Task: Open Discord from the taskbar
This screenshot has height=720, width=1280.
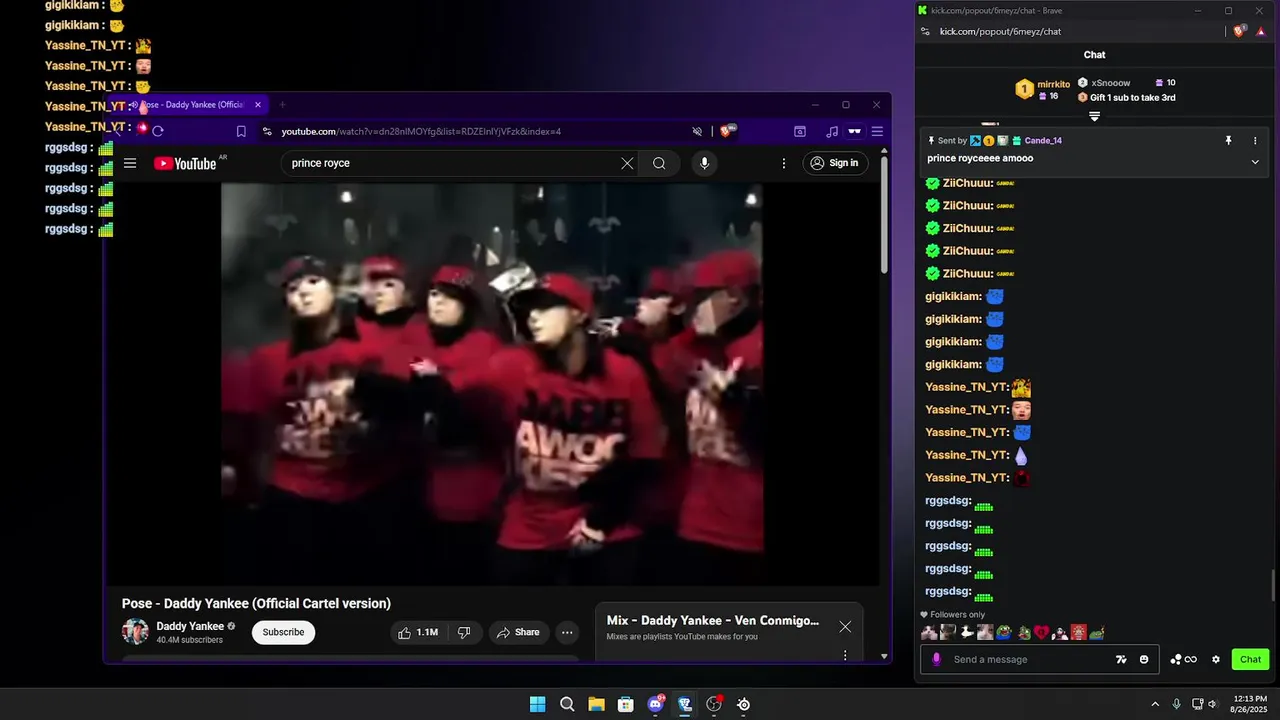Action: click(656, 704)
